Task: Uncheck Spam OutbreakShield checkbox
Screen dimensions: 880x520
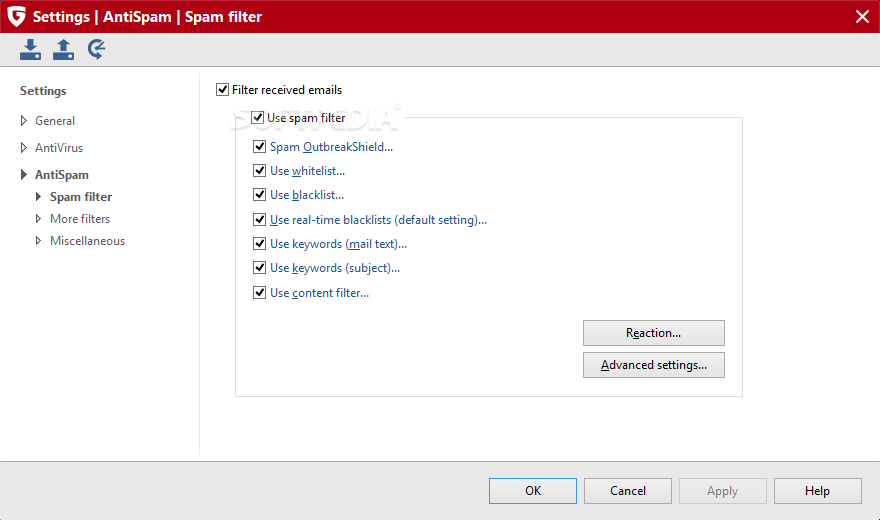Action: (x=259, y=147)
